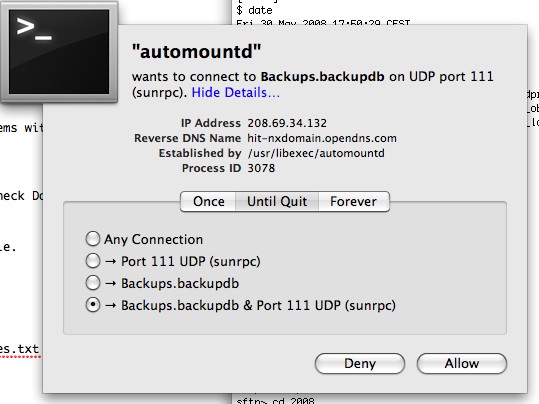Choose the Backups.backupdb only radio option
Screen dimensions: 539x404
(x=93, y=283)
